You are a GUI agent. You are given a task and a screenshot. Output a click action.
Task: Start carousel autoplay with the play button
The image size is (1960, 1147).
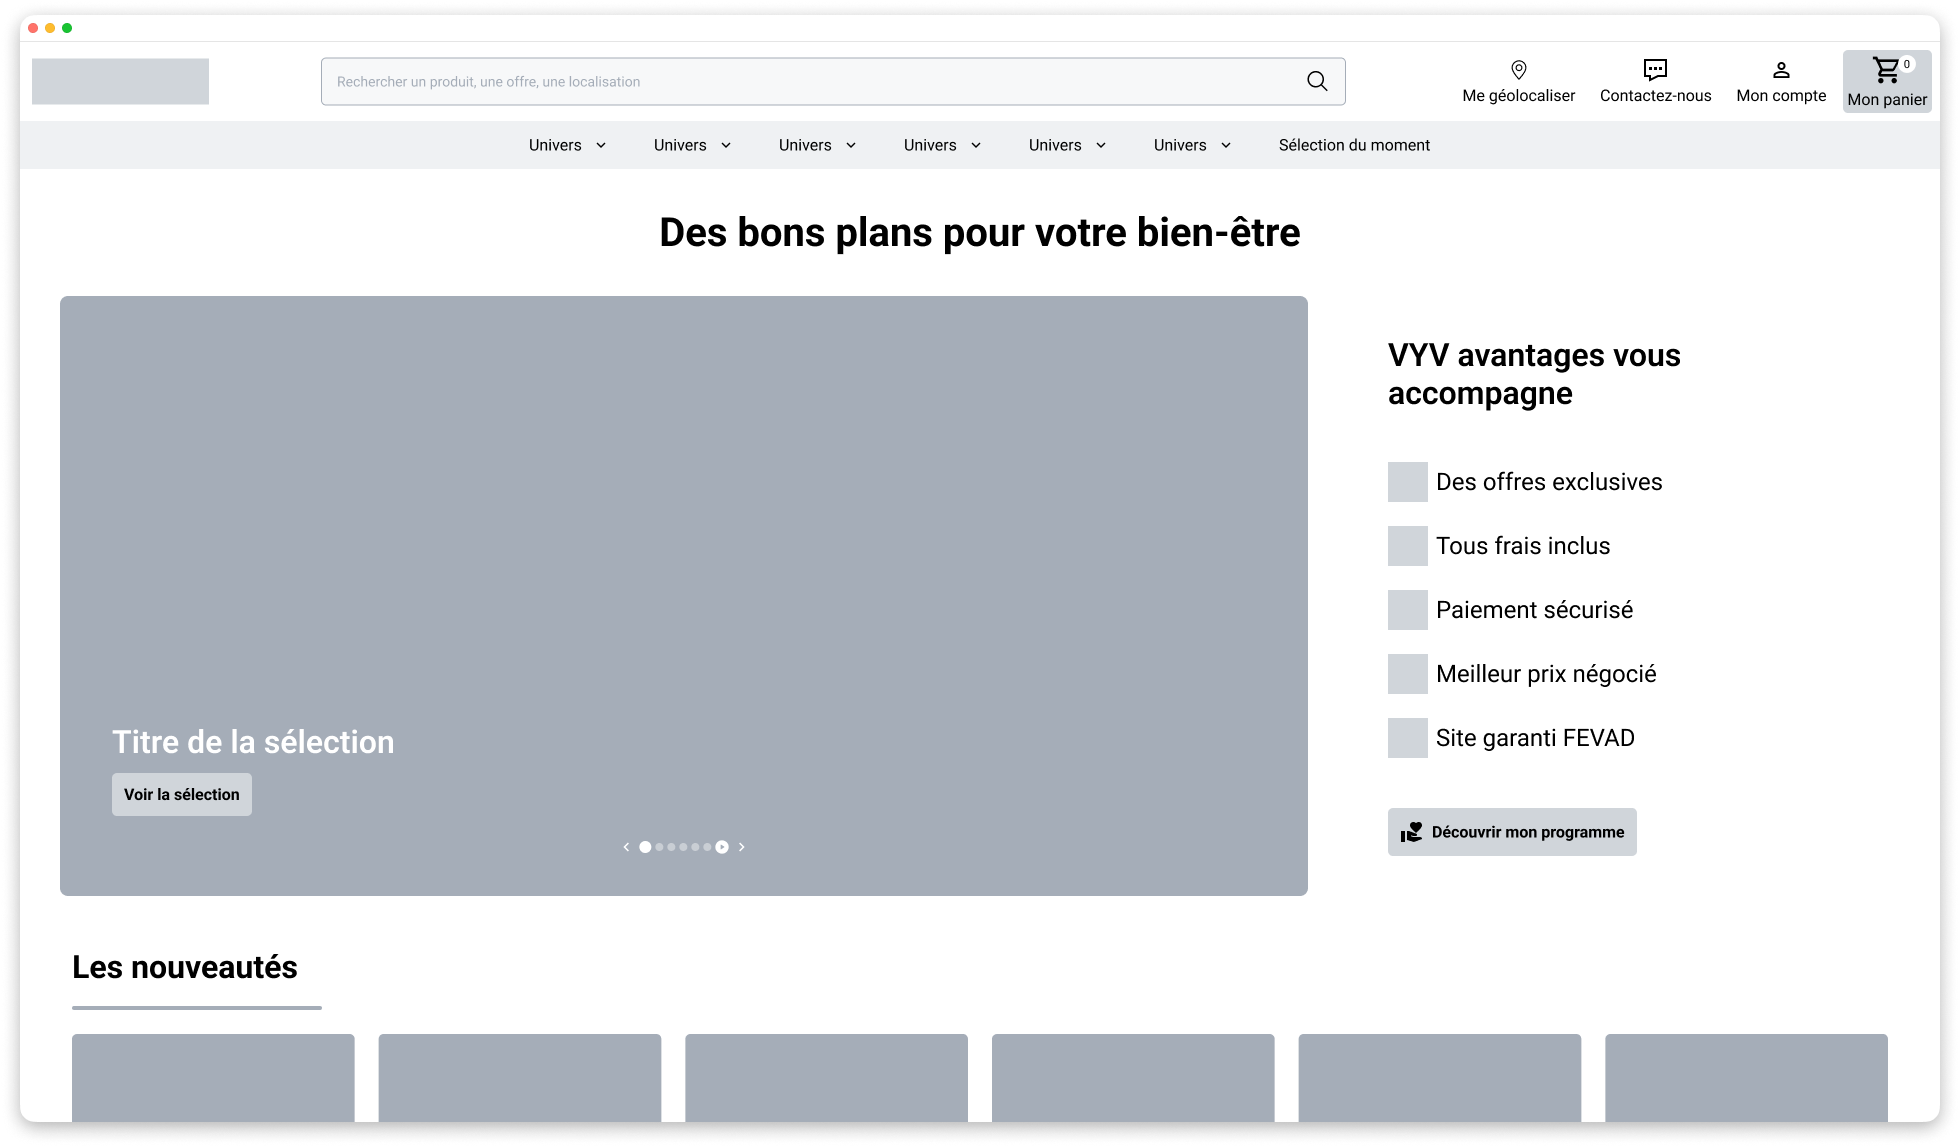(722, 847)
